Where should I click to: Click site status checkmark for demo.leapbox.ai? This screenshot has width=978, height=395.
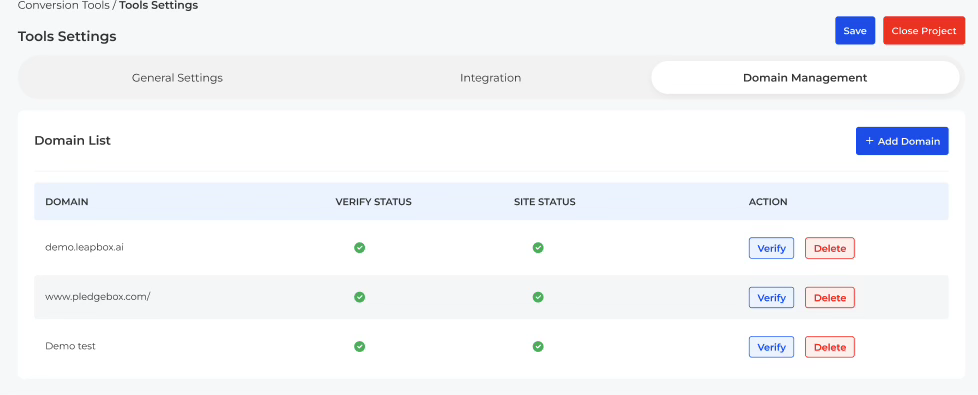[x=538, y=248]
